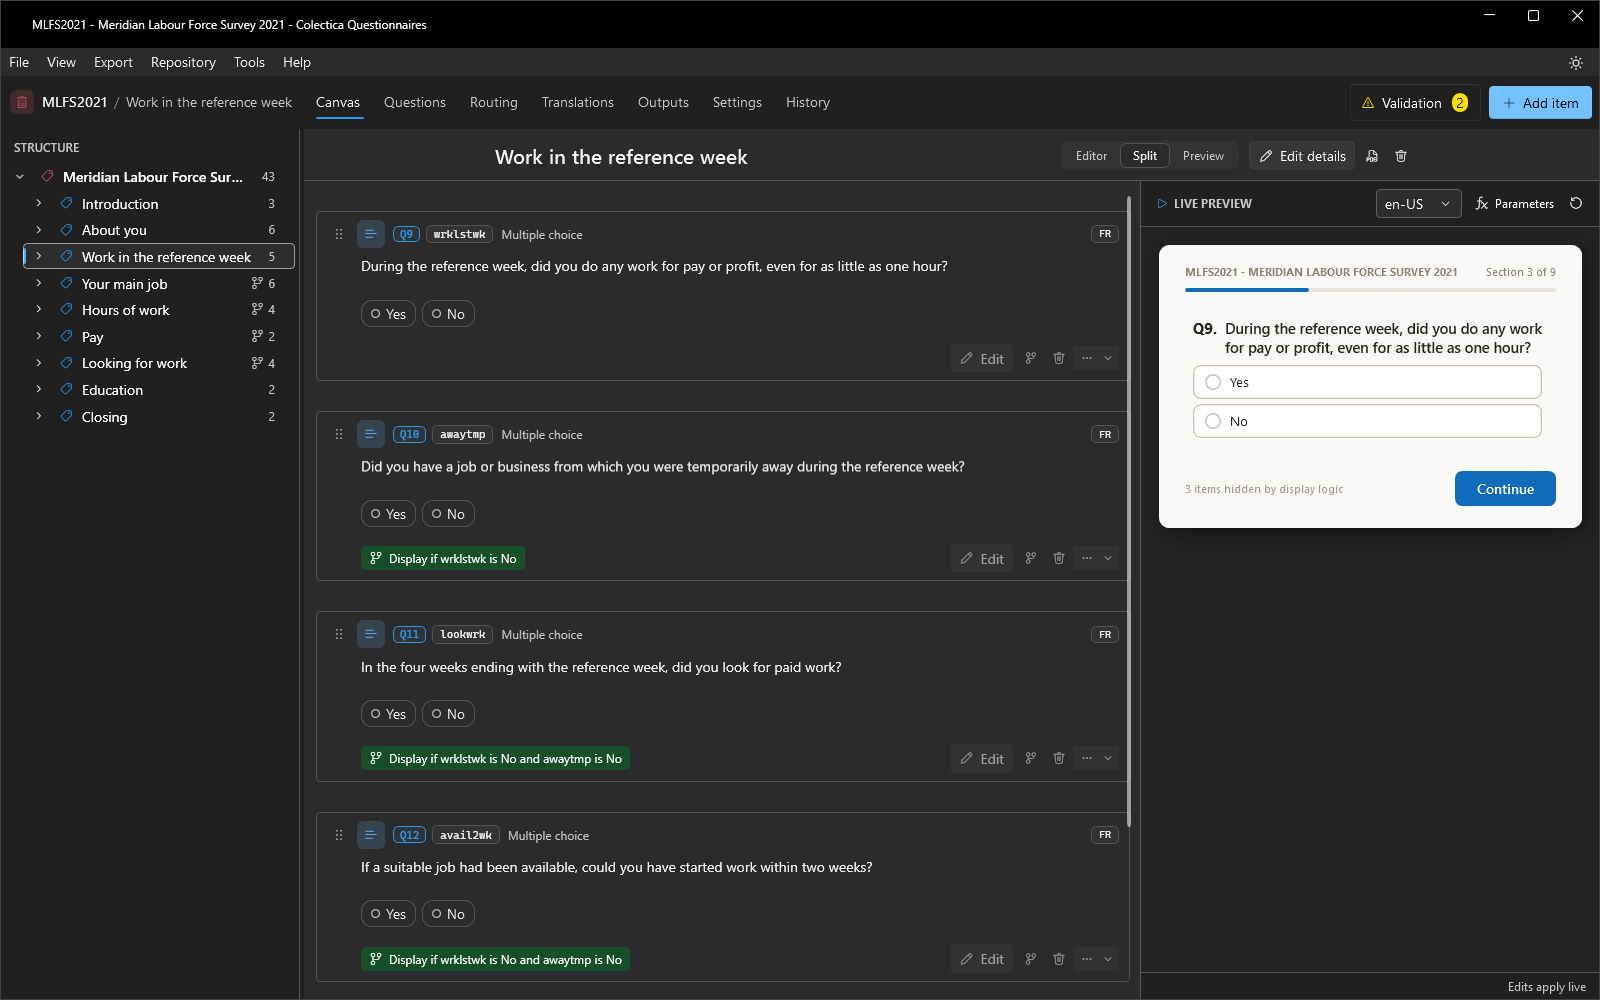Image resolution: width=1600 pixels, height=1000 pixels.
Task: Click Edit details for the section
Action: 1302,156
